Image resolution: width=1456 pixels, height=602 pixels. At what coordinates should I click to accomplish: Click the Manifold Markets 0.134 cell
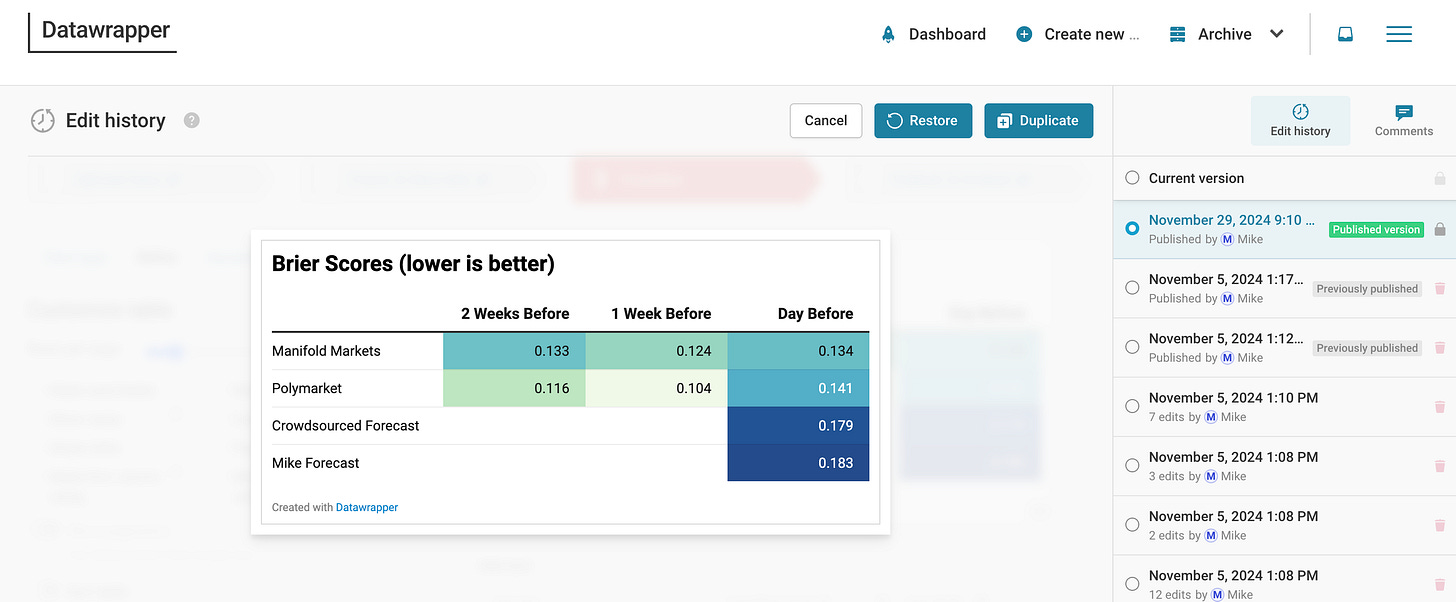click(798, 351)
